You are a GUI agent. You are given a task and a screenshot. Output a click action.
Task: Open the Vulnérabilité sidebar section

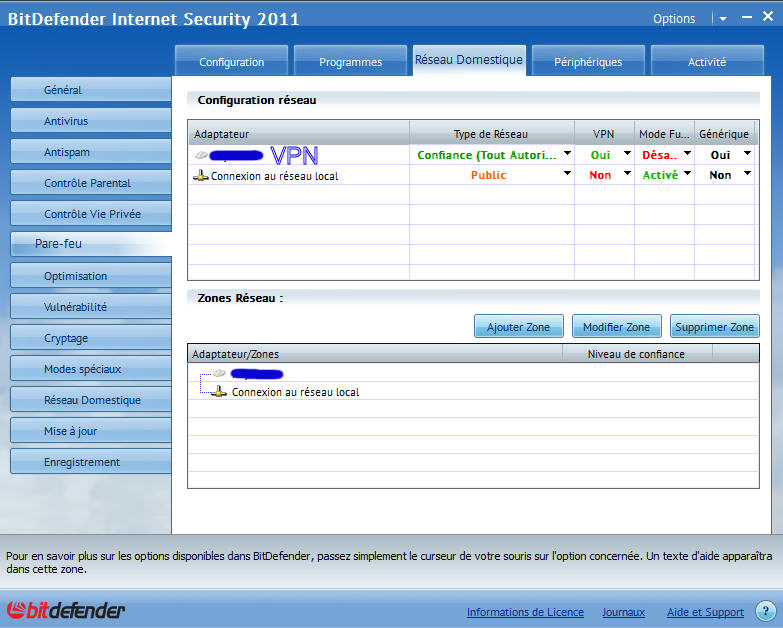[x=91, y=307]
